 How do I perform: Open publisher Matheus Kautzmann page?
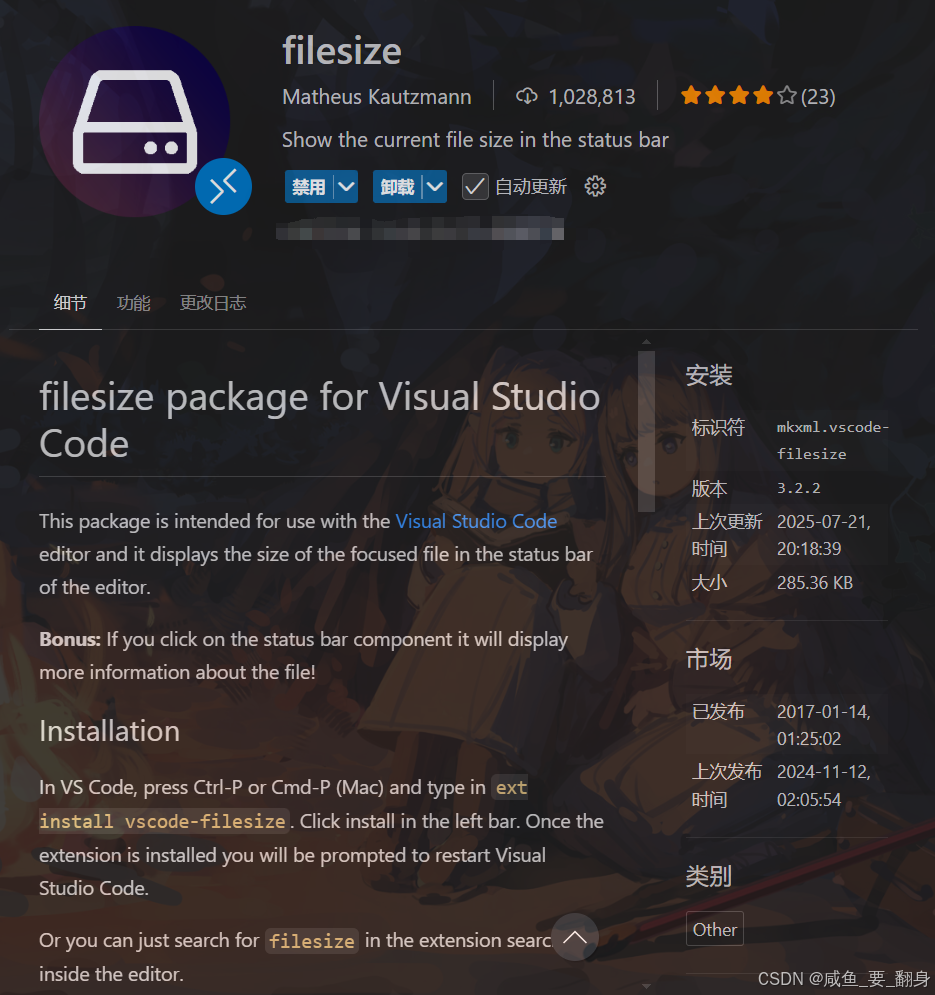tap(377, 96)
